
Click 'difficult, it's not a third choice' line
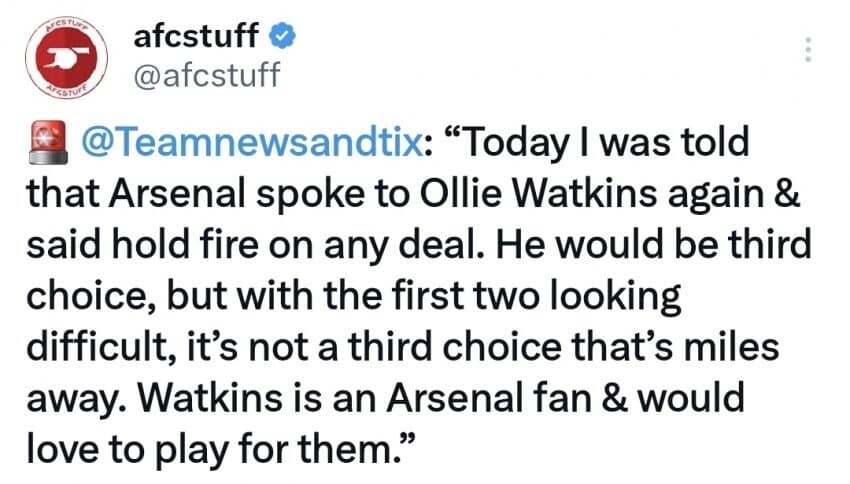294,347
